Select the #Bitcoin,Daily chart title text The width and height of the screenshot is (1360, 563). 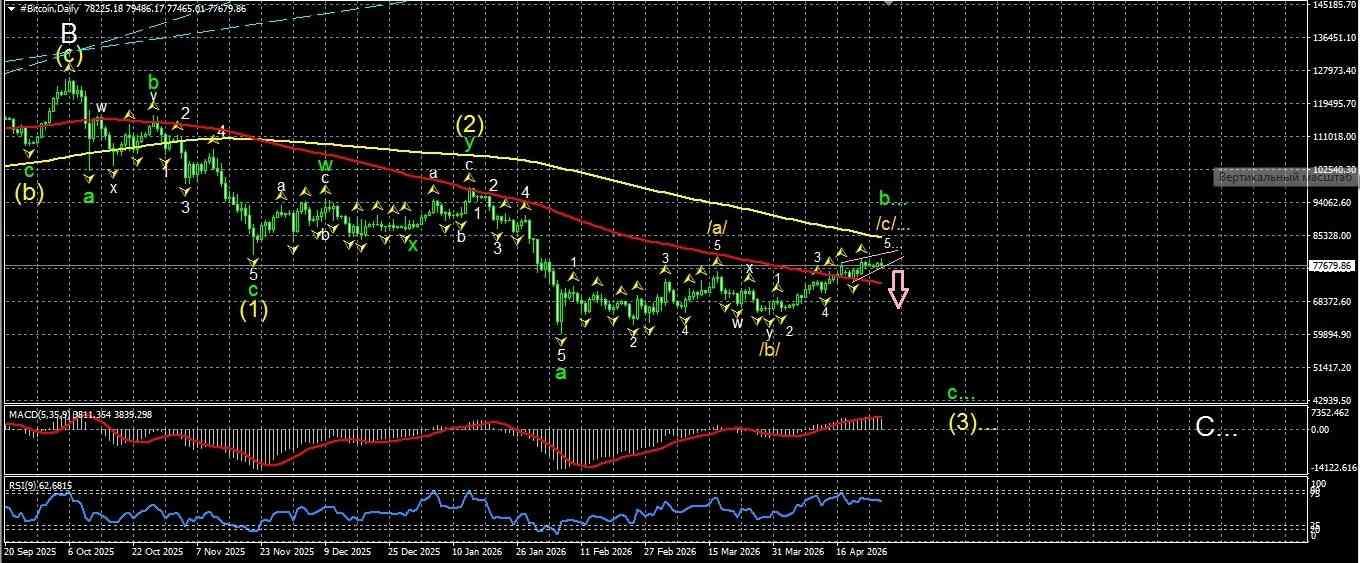coord(50,8)
